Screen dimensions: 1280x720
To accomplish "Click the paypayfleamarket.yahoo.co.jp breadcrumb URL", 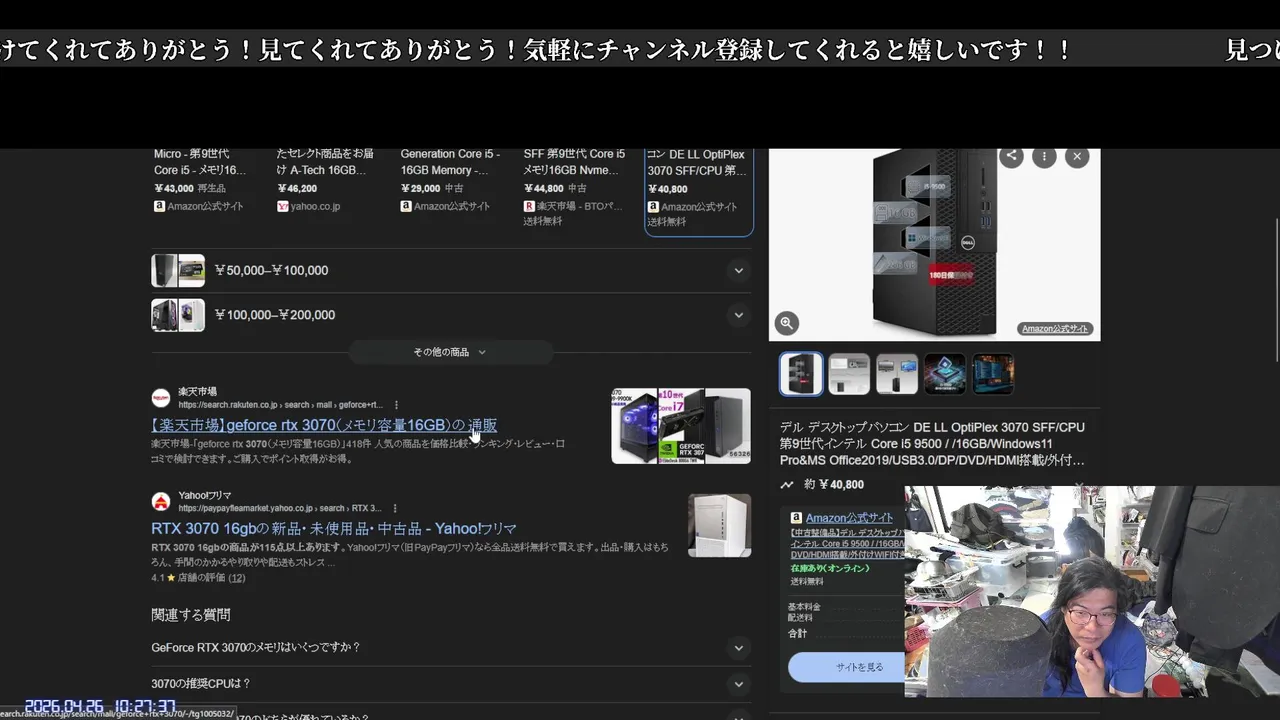I will tap(280, 508).
